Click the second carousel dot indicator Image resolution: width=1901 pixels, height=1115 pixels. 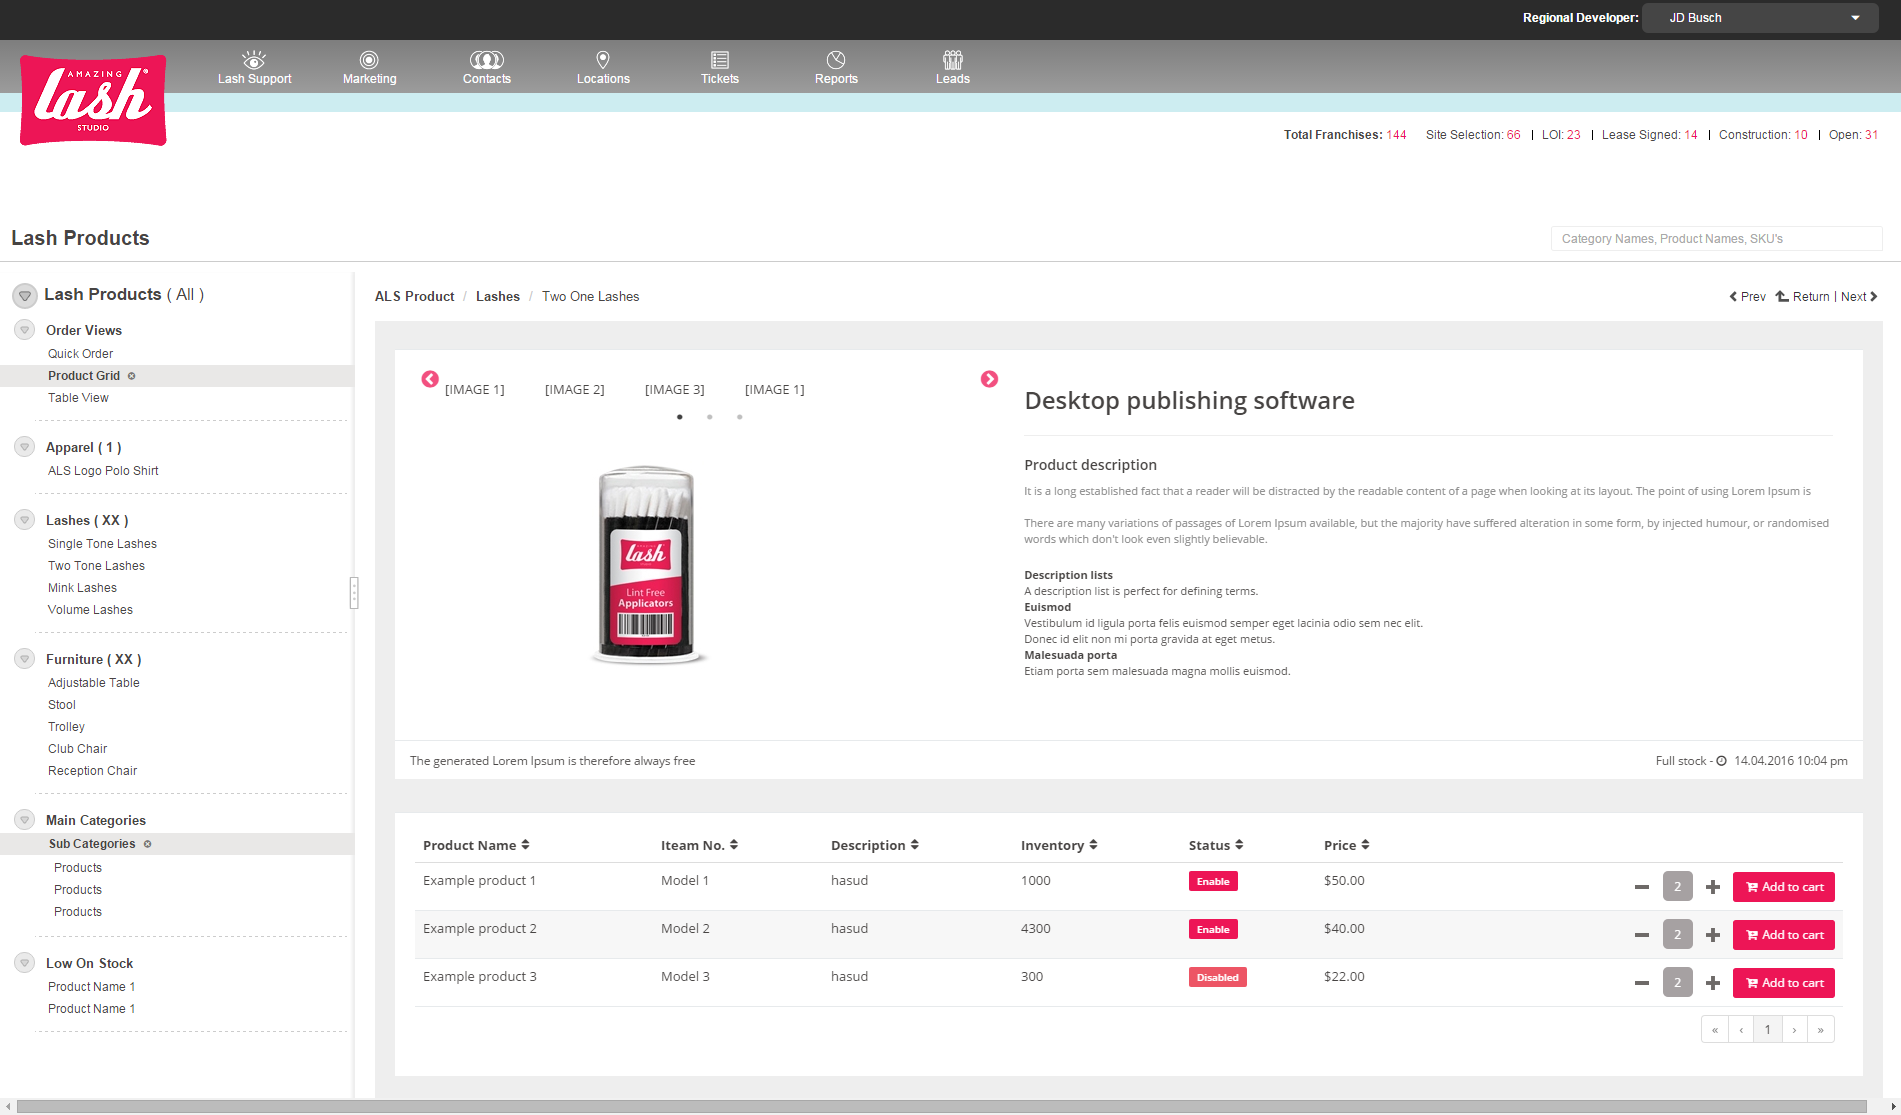tap(710, 417)
